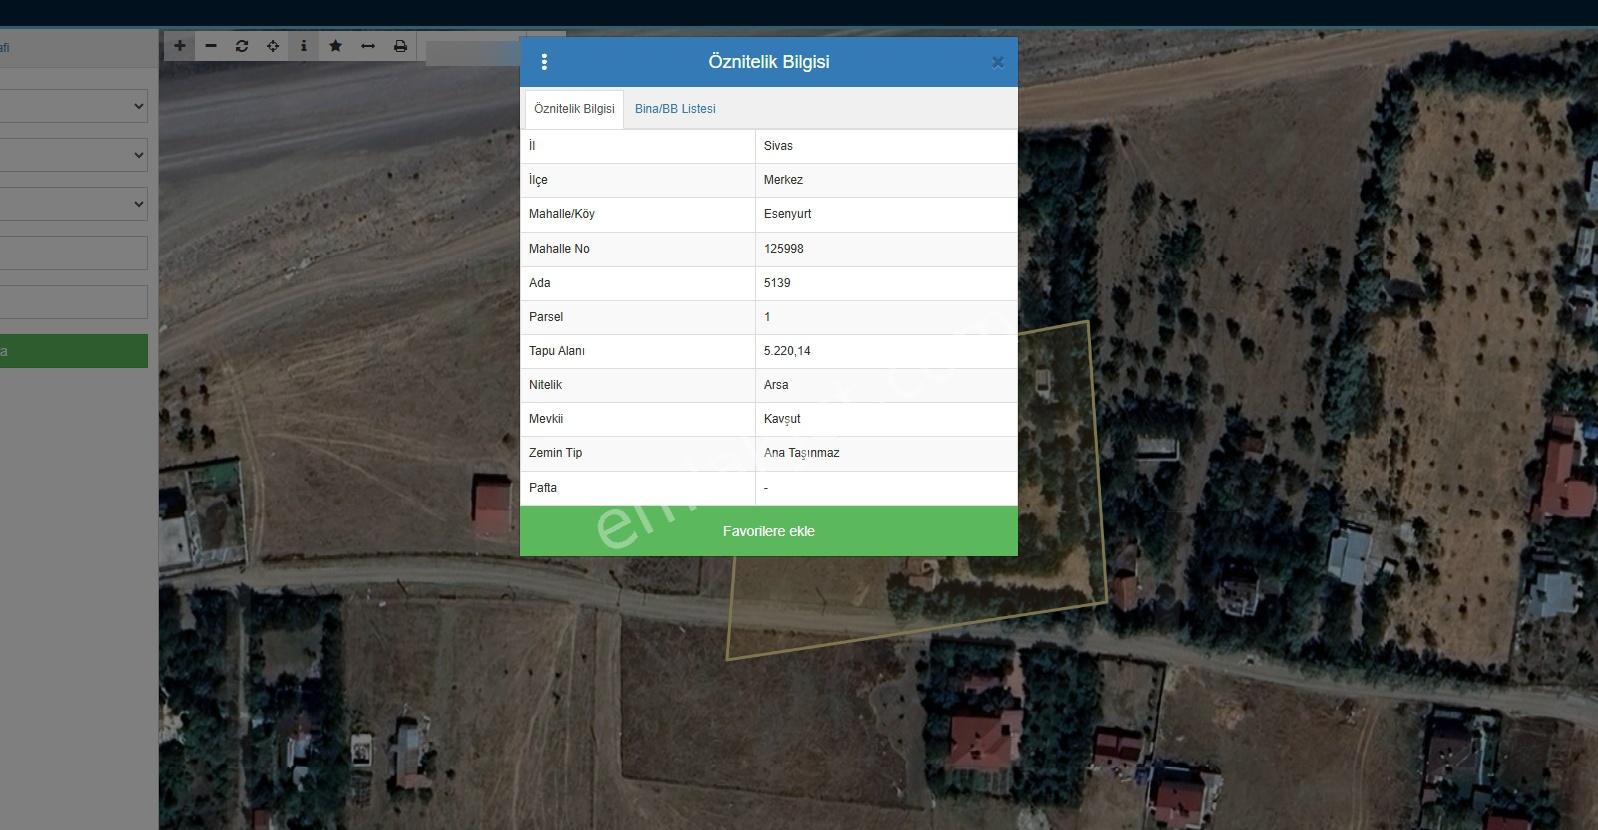Click the Favorilere ekle button
Image resolution: width=1598 pixels, height=830 pixels.
769,531
